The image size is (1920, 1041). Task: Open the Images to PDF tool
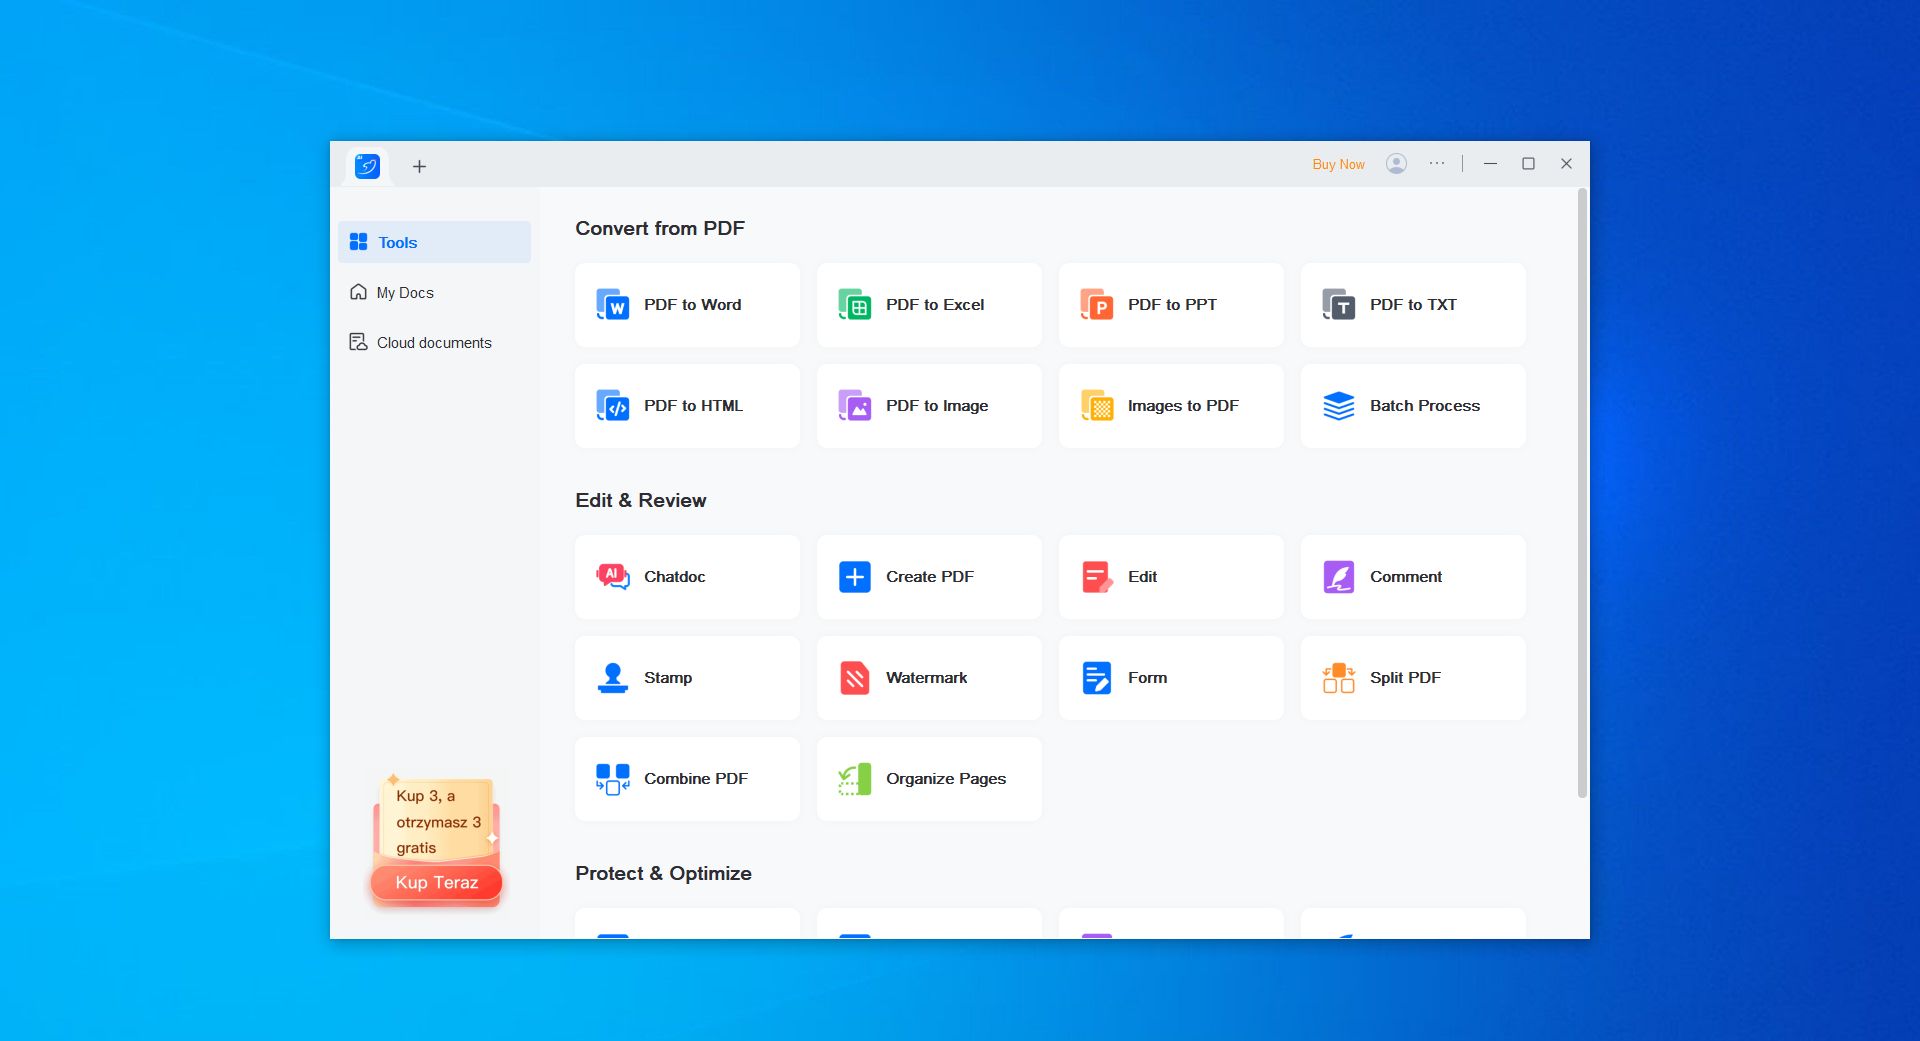point(1170,406)
